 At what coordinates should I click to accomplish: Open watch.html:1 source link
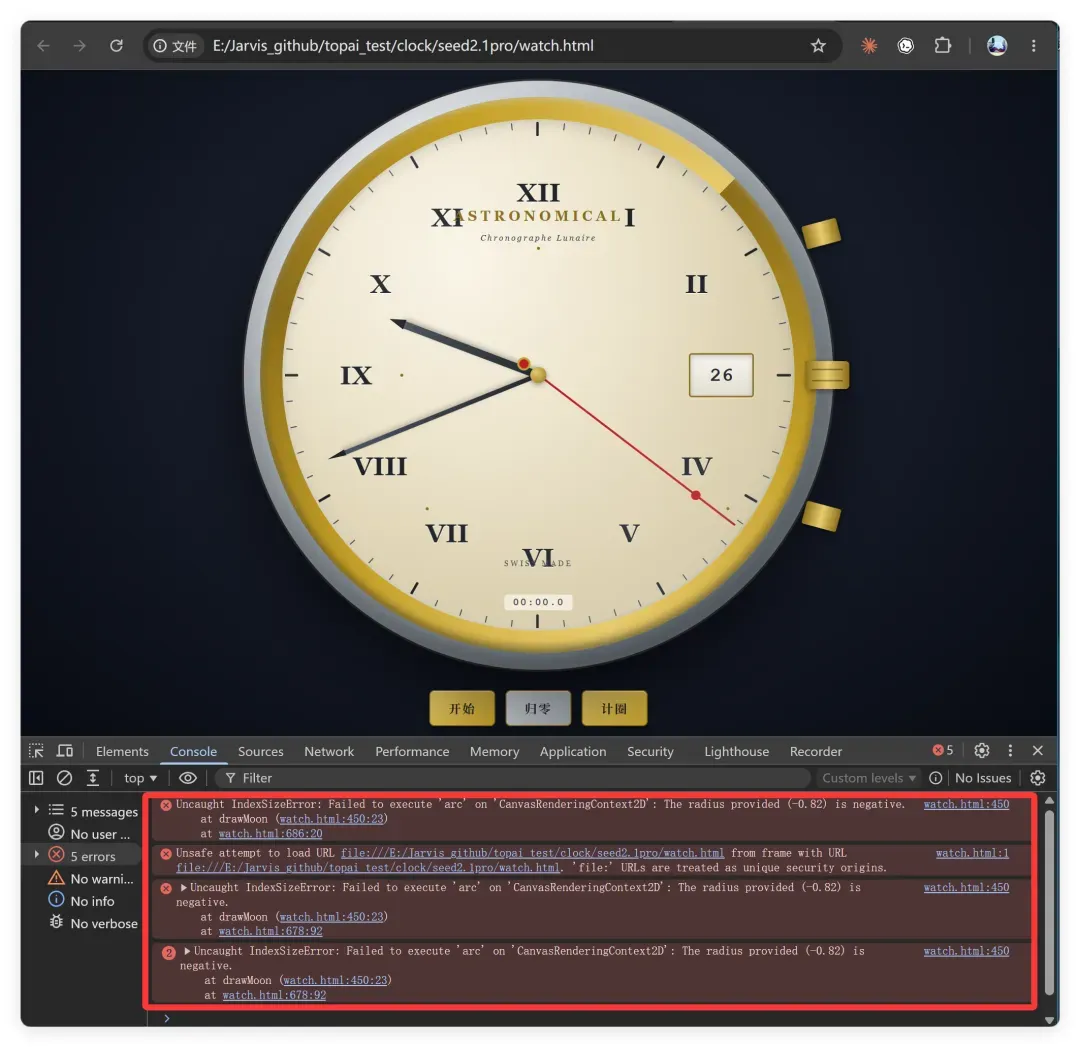[972, 853]
